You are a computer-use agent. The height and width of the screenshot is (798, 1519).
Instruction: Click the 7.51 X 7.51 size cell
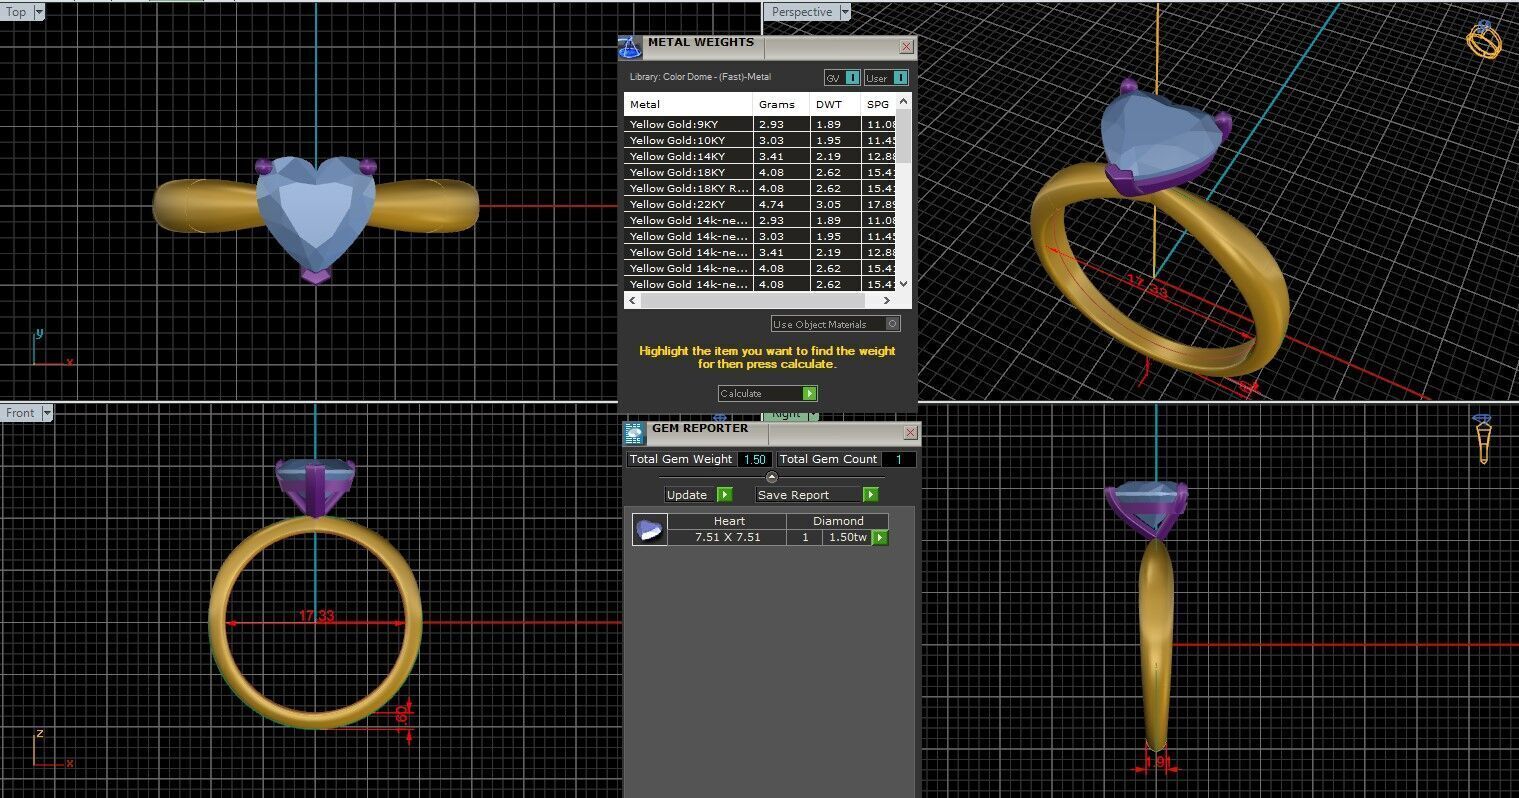[728, 538]
